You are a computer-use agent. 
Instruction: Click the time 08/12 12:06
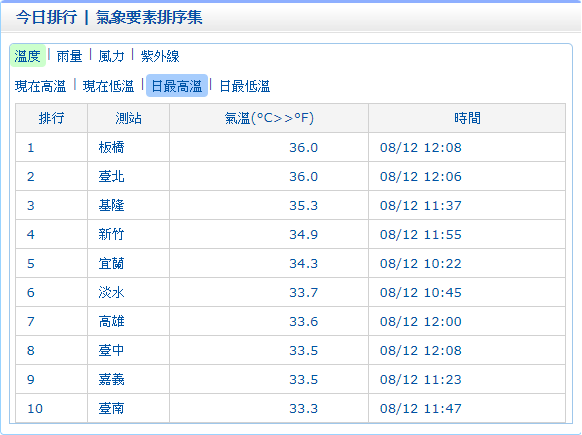point(421,177)
